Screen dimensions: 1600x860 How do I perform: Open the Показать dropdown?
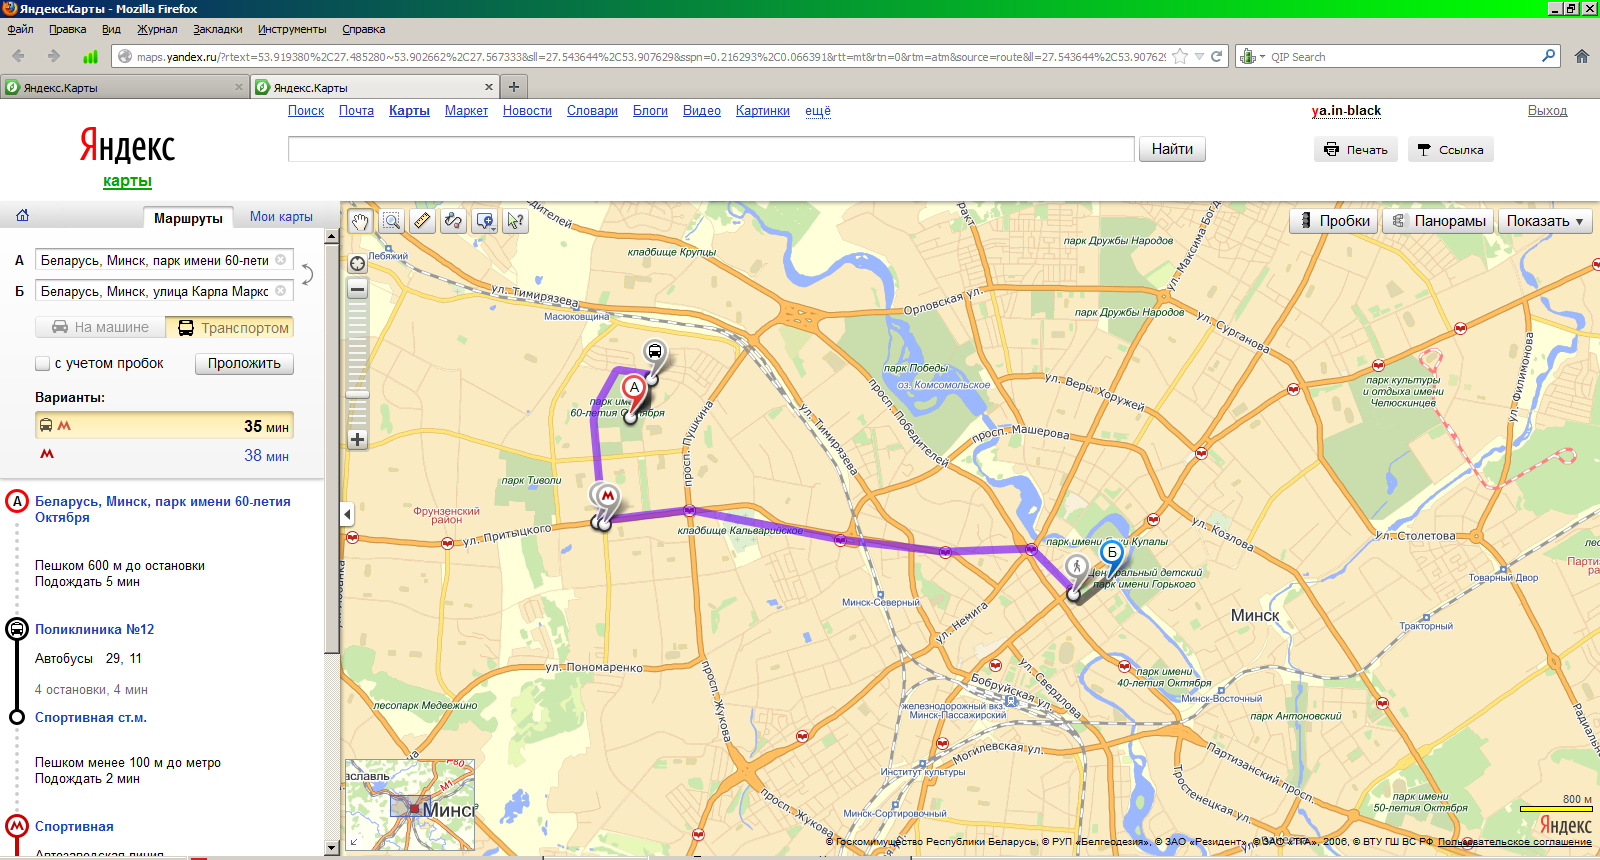tap(1545, 221)
